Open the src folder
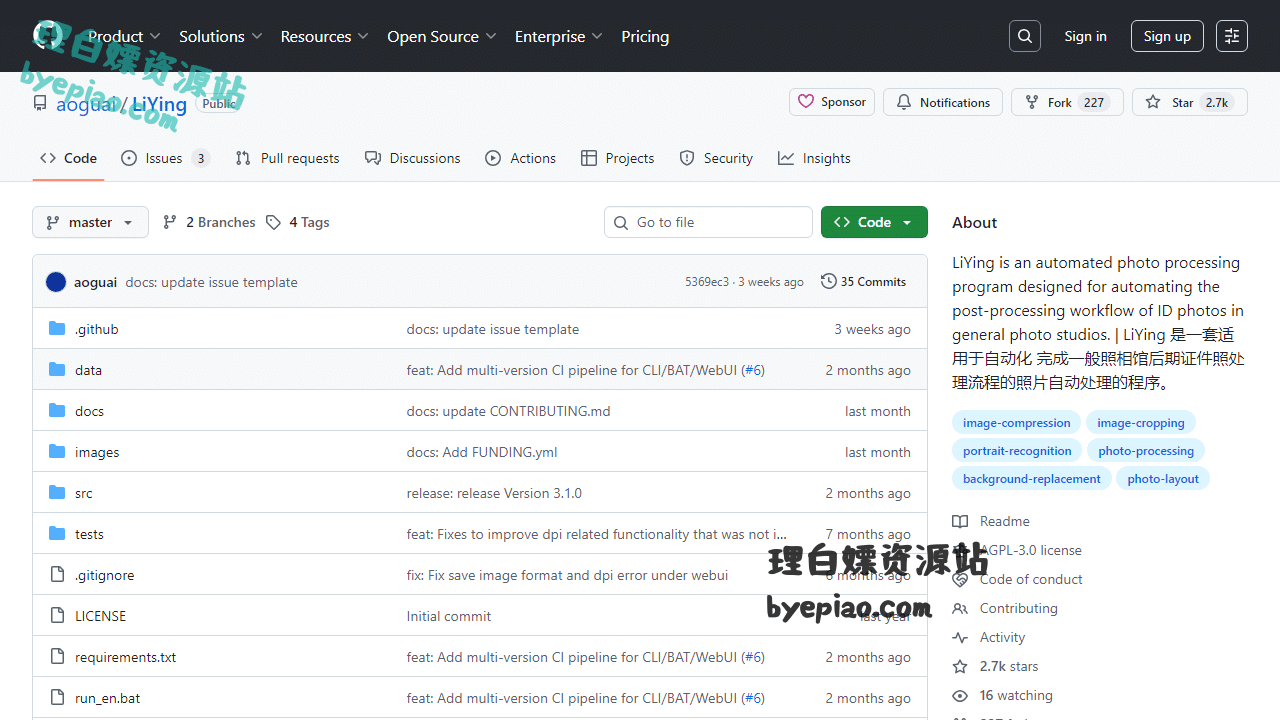This screenshot has height=720, width=1280. coord(84,493)
